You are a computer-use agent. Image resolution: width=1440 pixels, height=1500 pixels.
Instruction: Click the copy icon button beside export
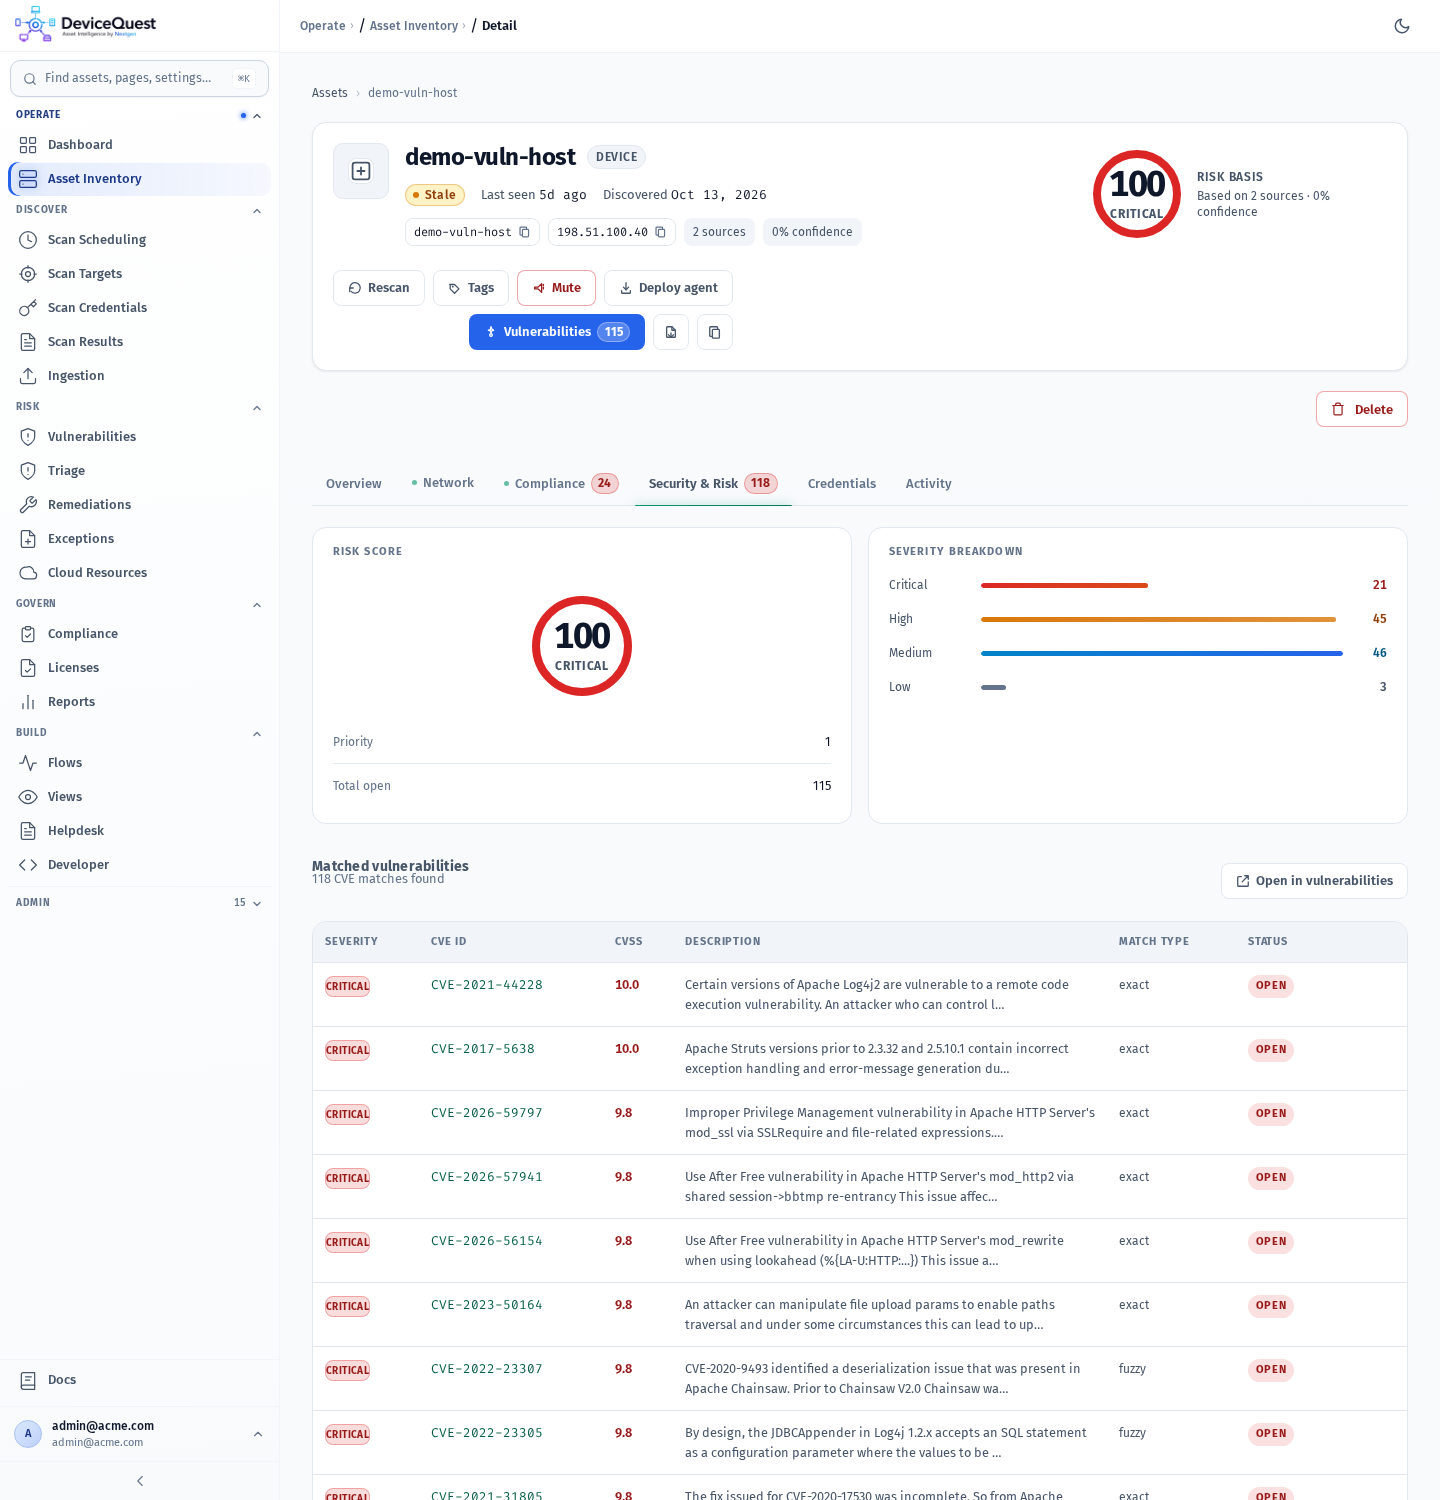[x=715, y=332]
